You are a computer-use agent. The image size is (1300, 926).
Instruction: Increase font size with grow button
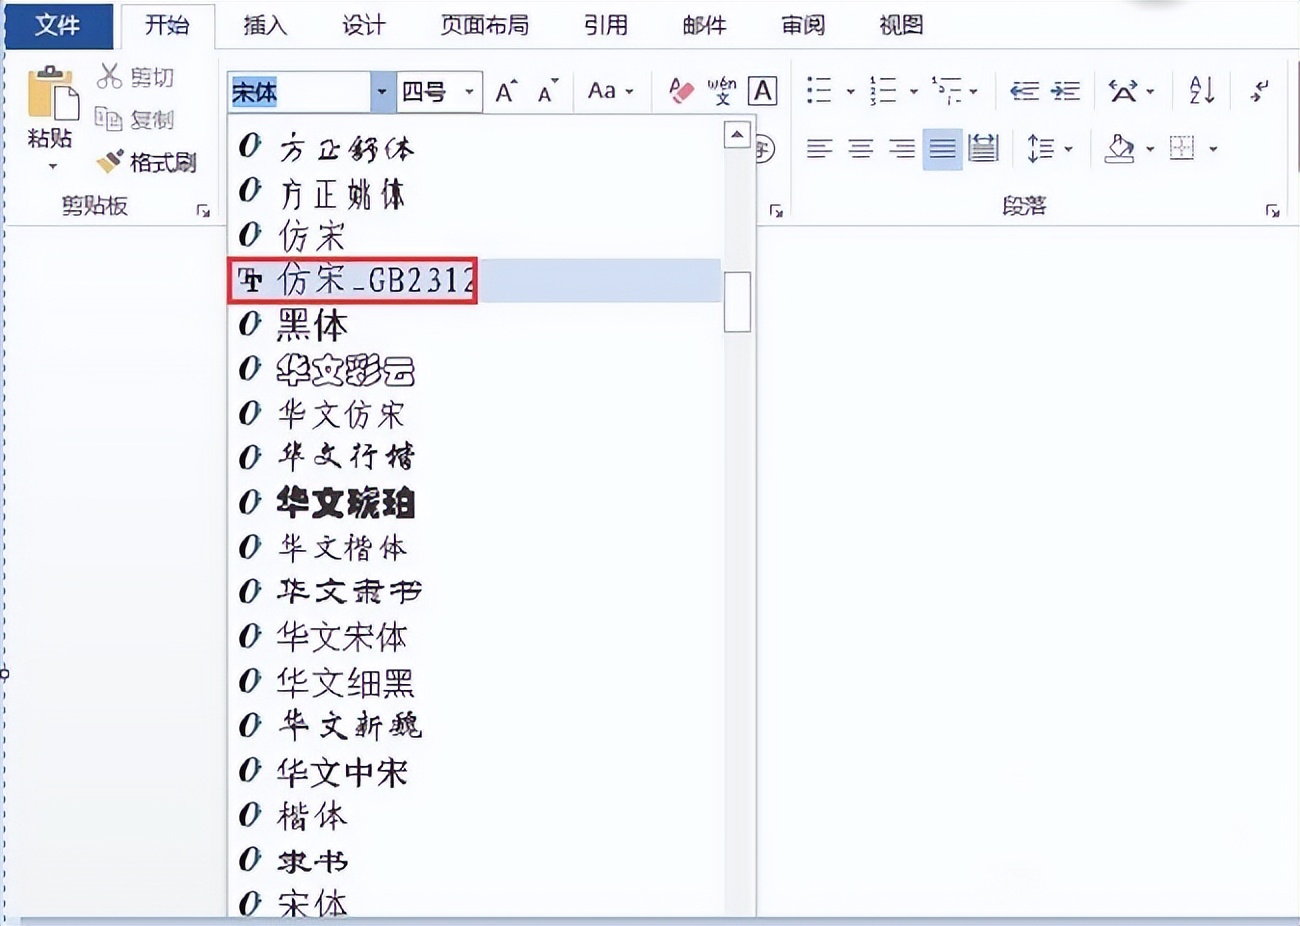506,92
